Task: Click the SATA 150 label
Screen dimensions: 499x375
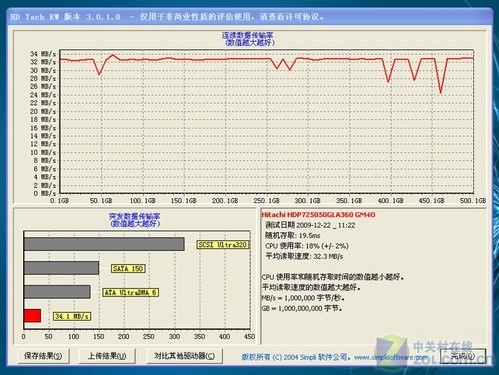Action: click(128, 268)
